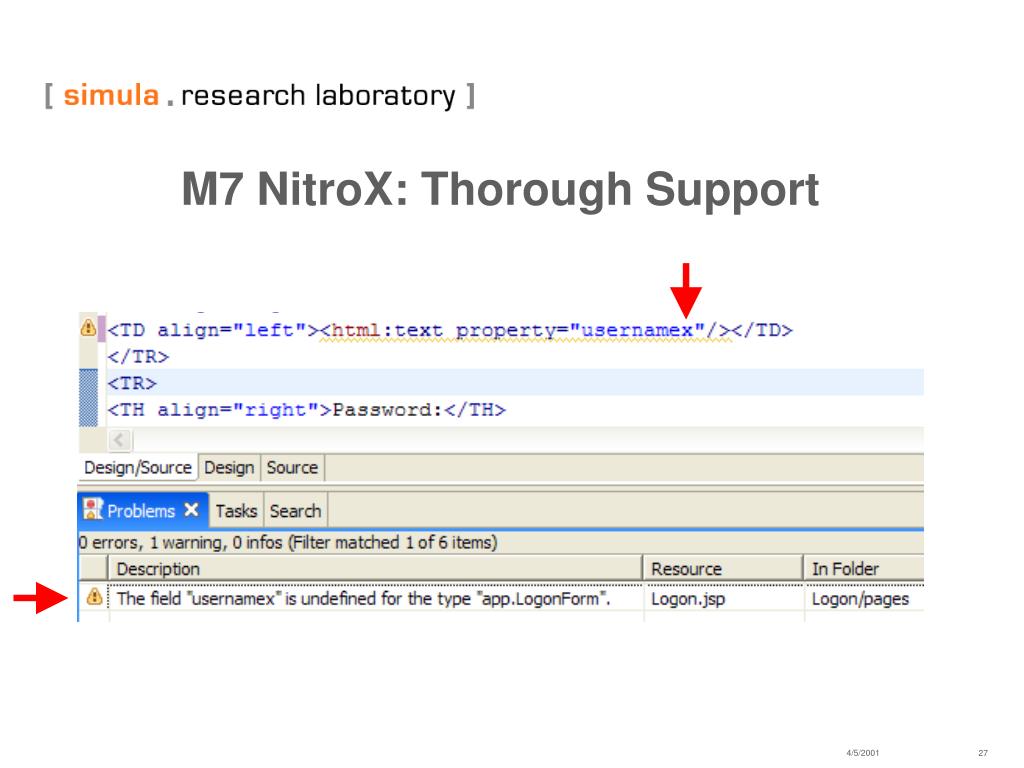This screenshot has width=1024, height=768.
Task: Click the scroll-left arrow under editor
Action: [x=120, y=440]
